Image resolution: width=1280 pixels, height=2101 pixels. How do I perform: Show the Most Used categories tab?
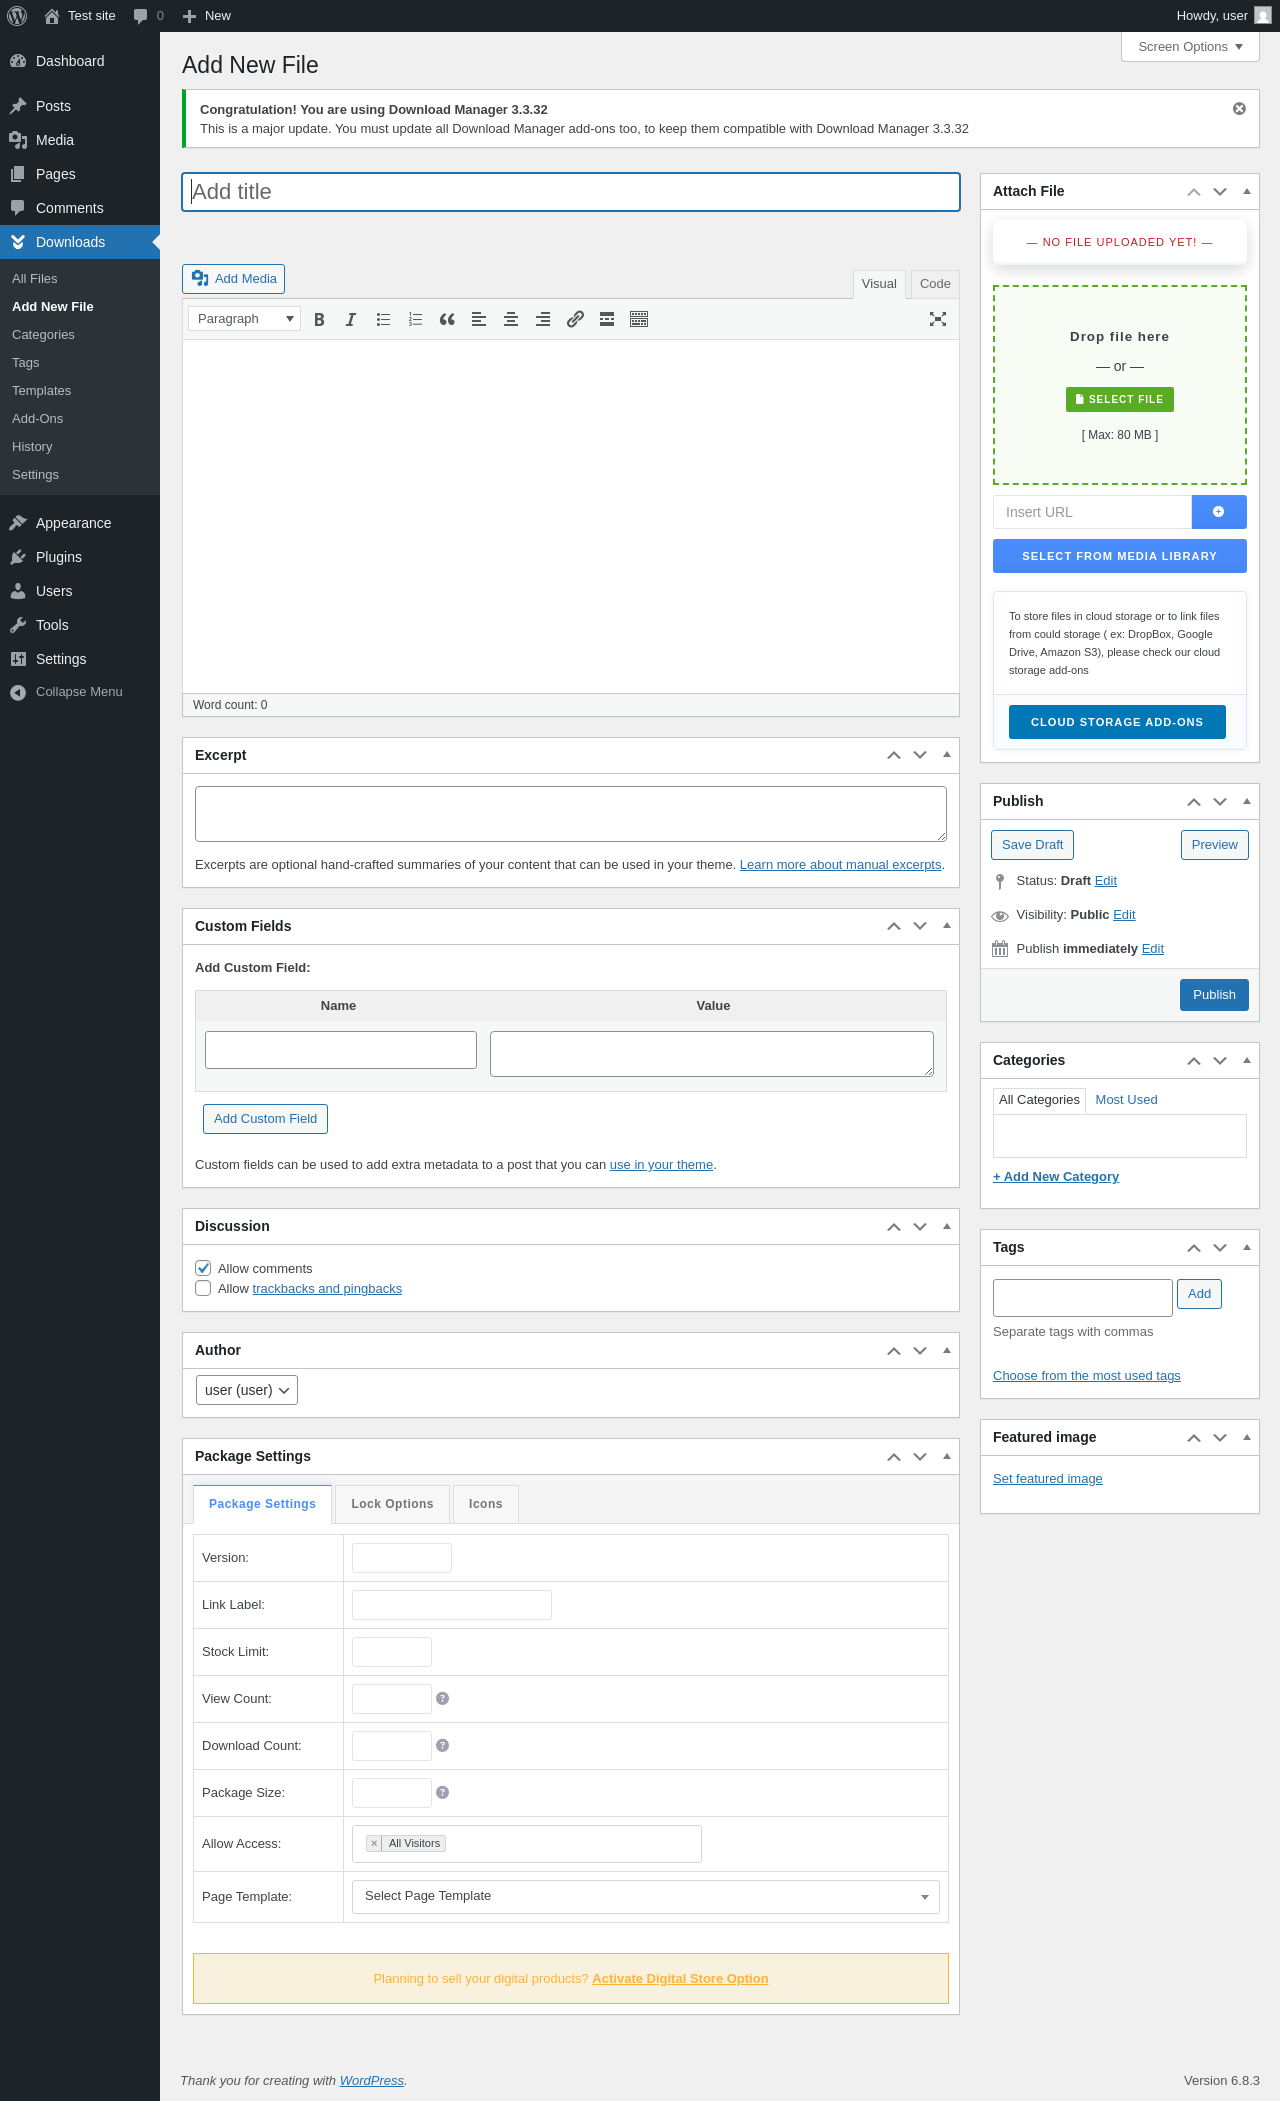[1126, 1100]
